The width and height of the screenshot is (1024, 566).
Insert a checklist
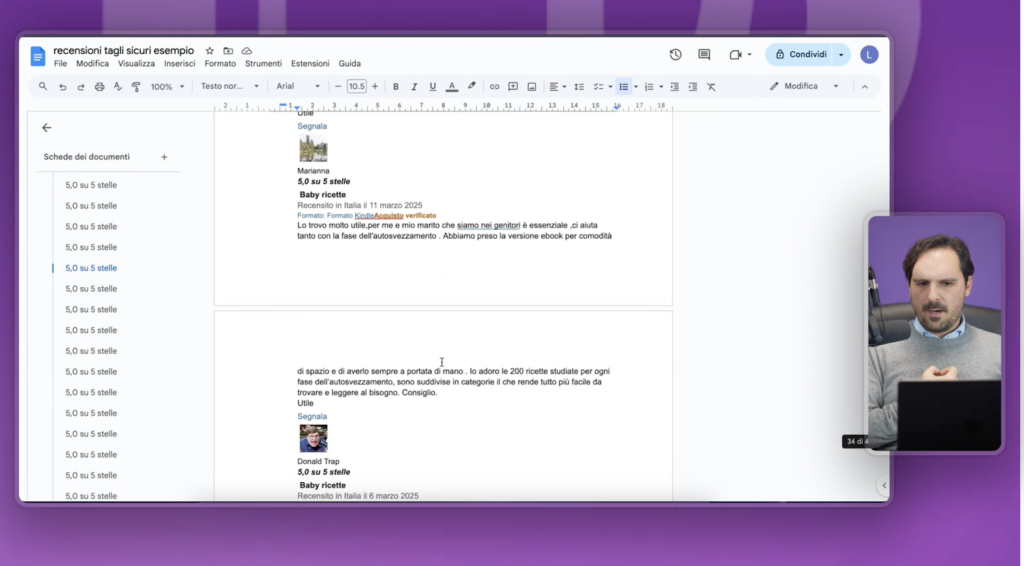(598, 87)
